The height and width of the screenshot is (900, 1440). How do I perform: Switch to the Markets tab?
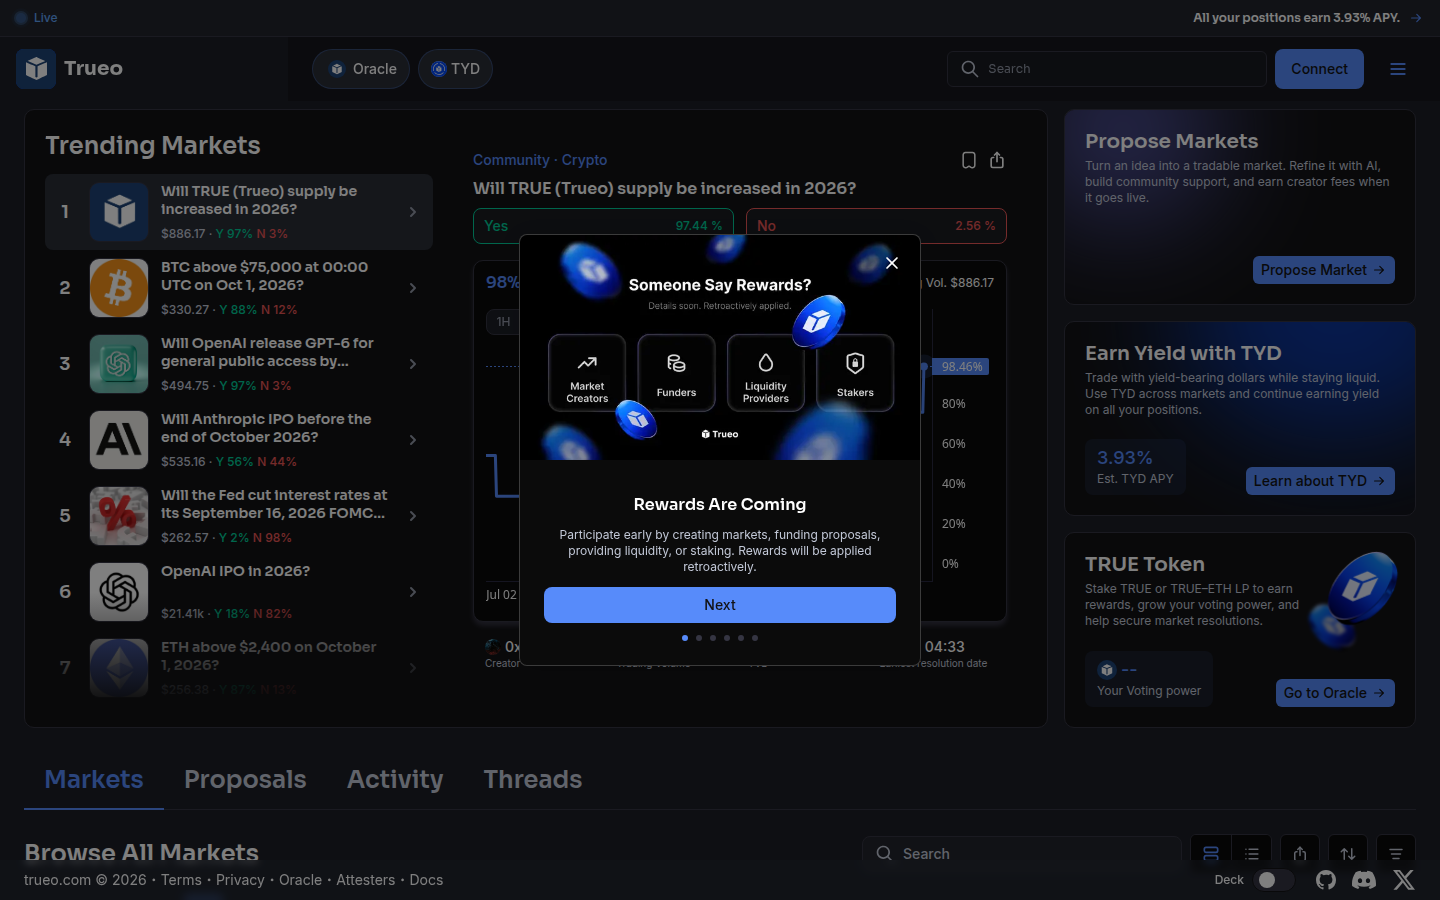(94, 780)
